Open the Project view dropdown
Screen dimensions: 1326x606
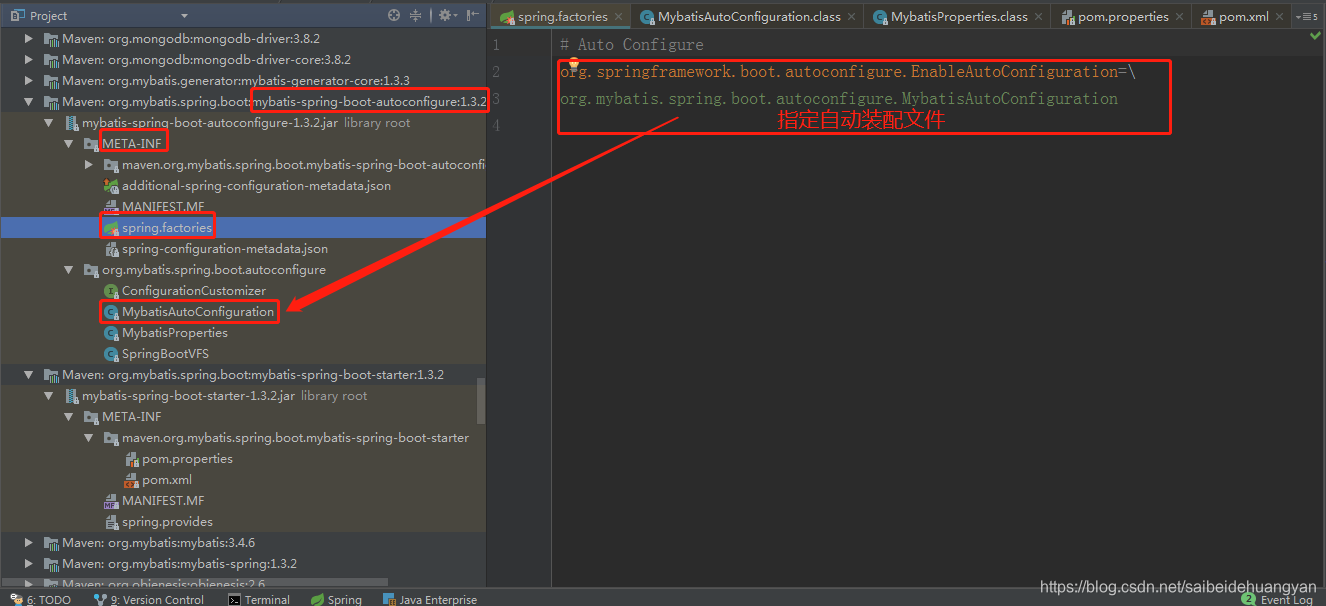[x=184, y=16]
